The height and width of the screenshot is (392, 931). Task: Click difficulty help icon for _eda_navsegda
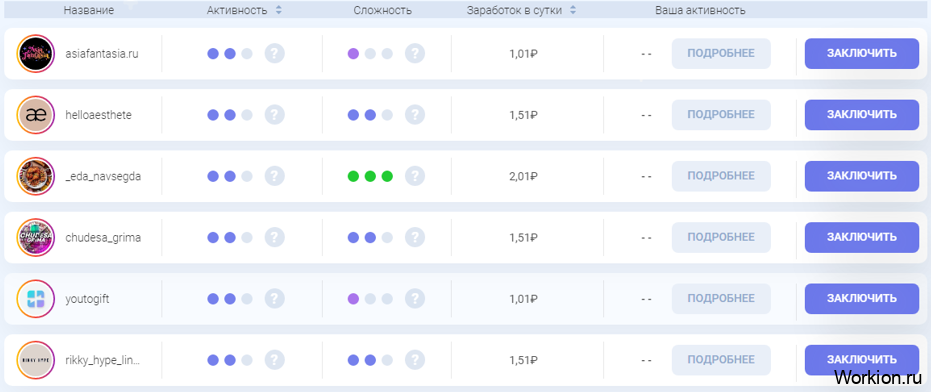(x=415, y=176)
